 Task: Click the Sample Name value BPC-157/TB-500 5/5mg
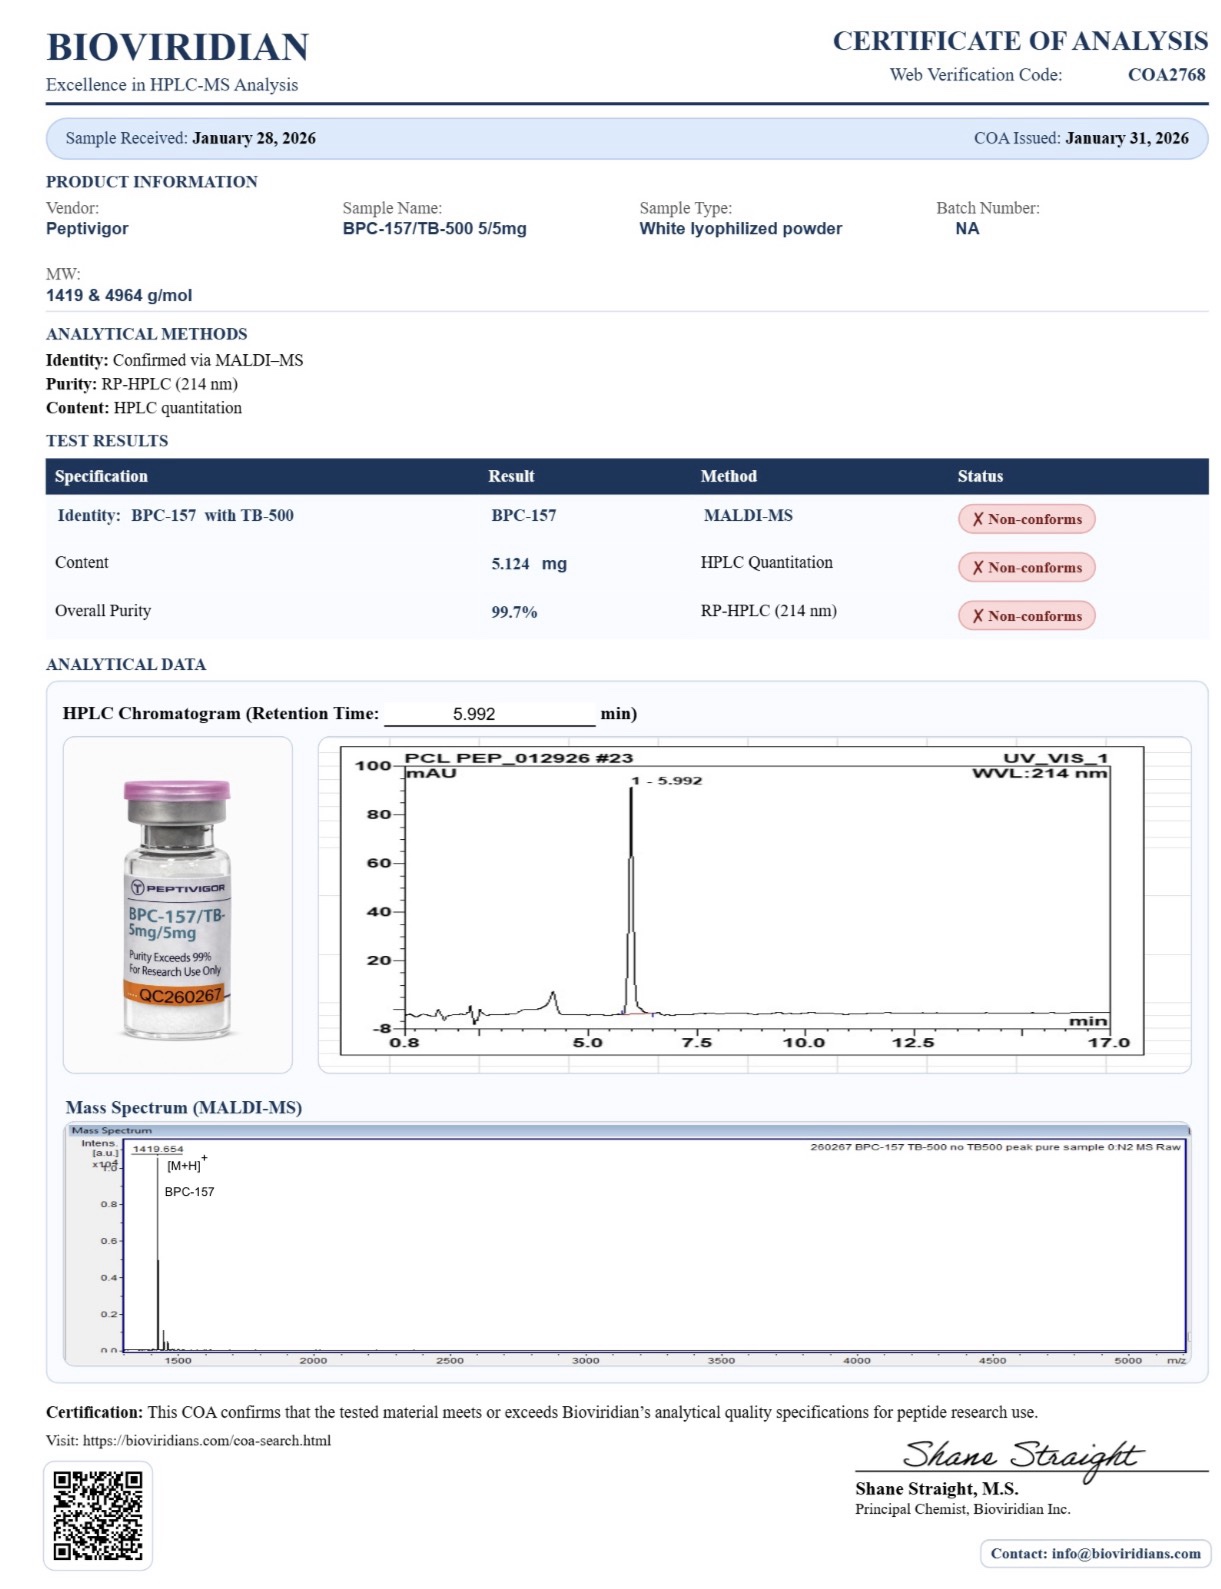click(434, 229)
